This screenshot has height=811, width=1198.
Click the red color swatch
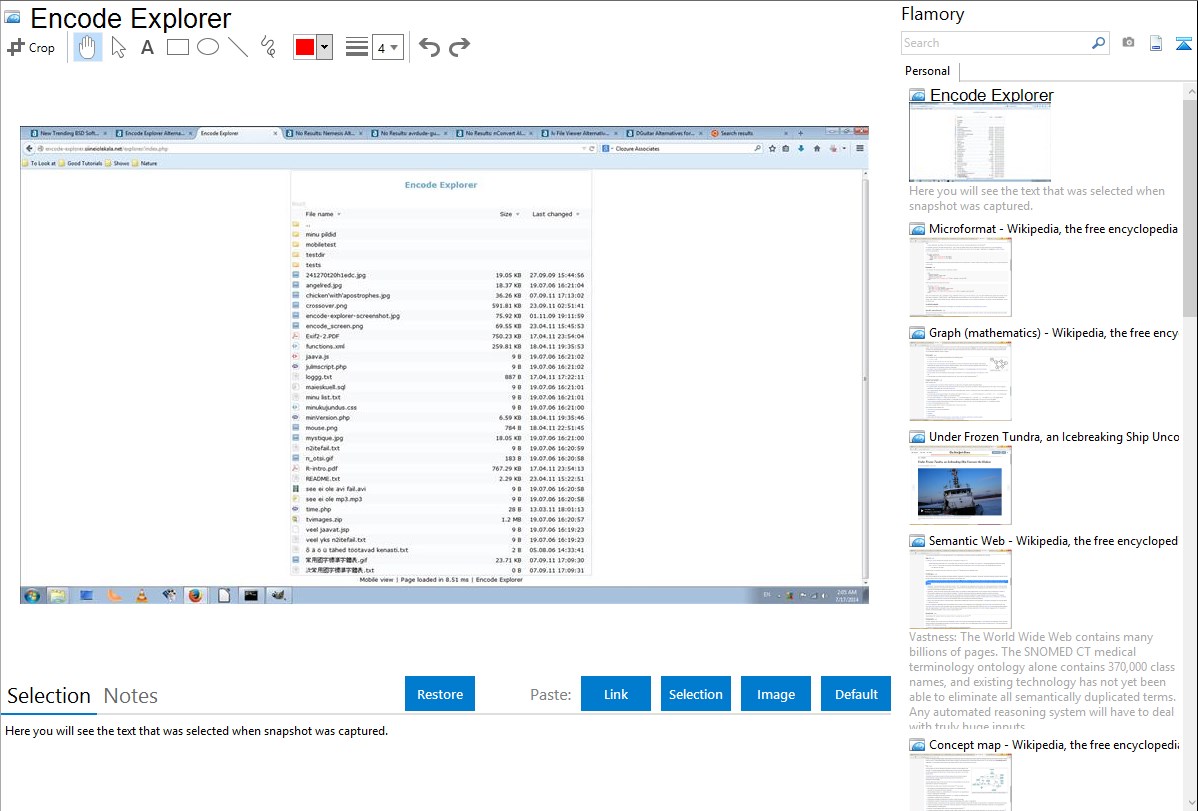pos(305,47)
